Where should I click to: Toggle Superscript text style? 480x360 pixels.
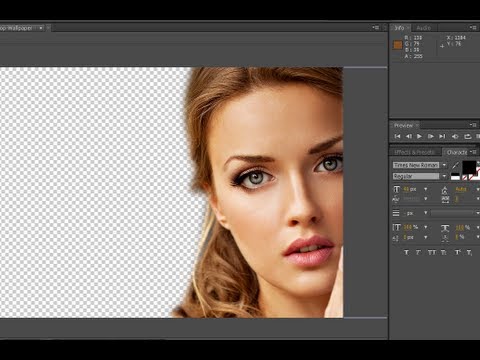pos(457,252)
